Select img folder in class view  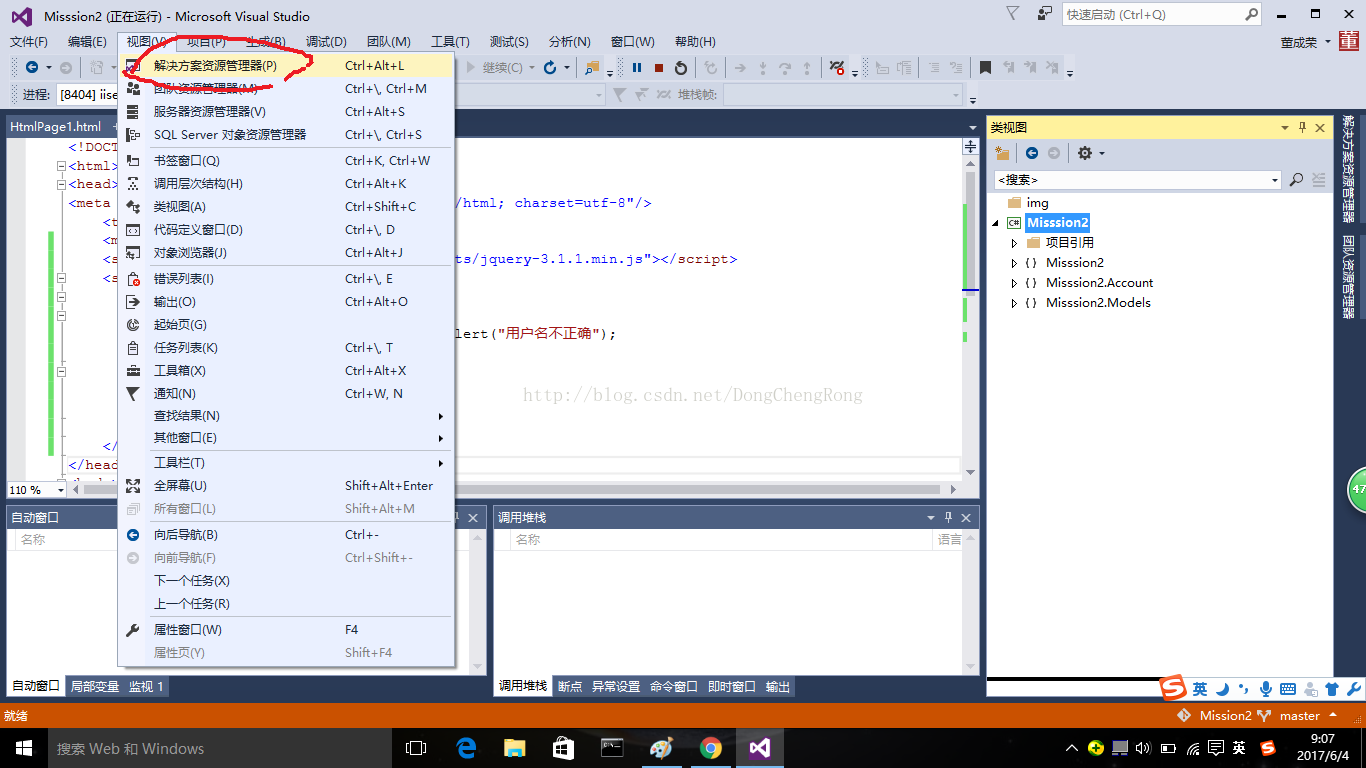(1037, 203)
